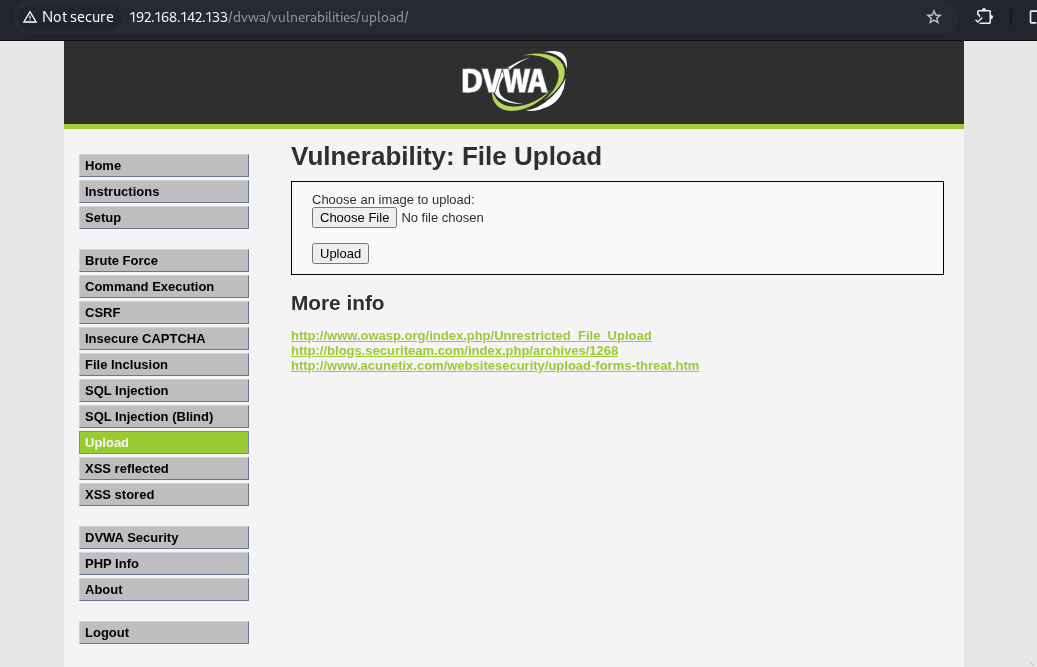The height and width of the screenshot is (667, 1037).
Task: Open the securiteam blogs archive link
Action: (x=454, y=350)
